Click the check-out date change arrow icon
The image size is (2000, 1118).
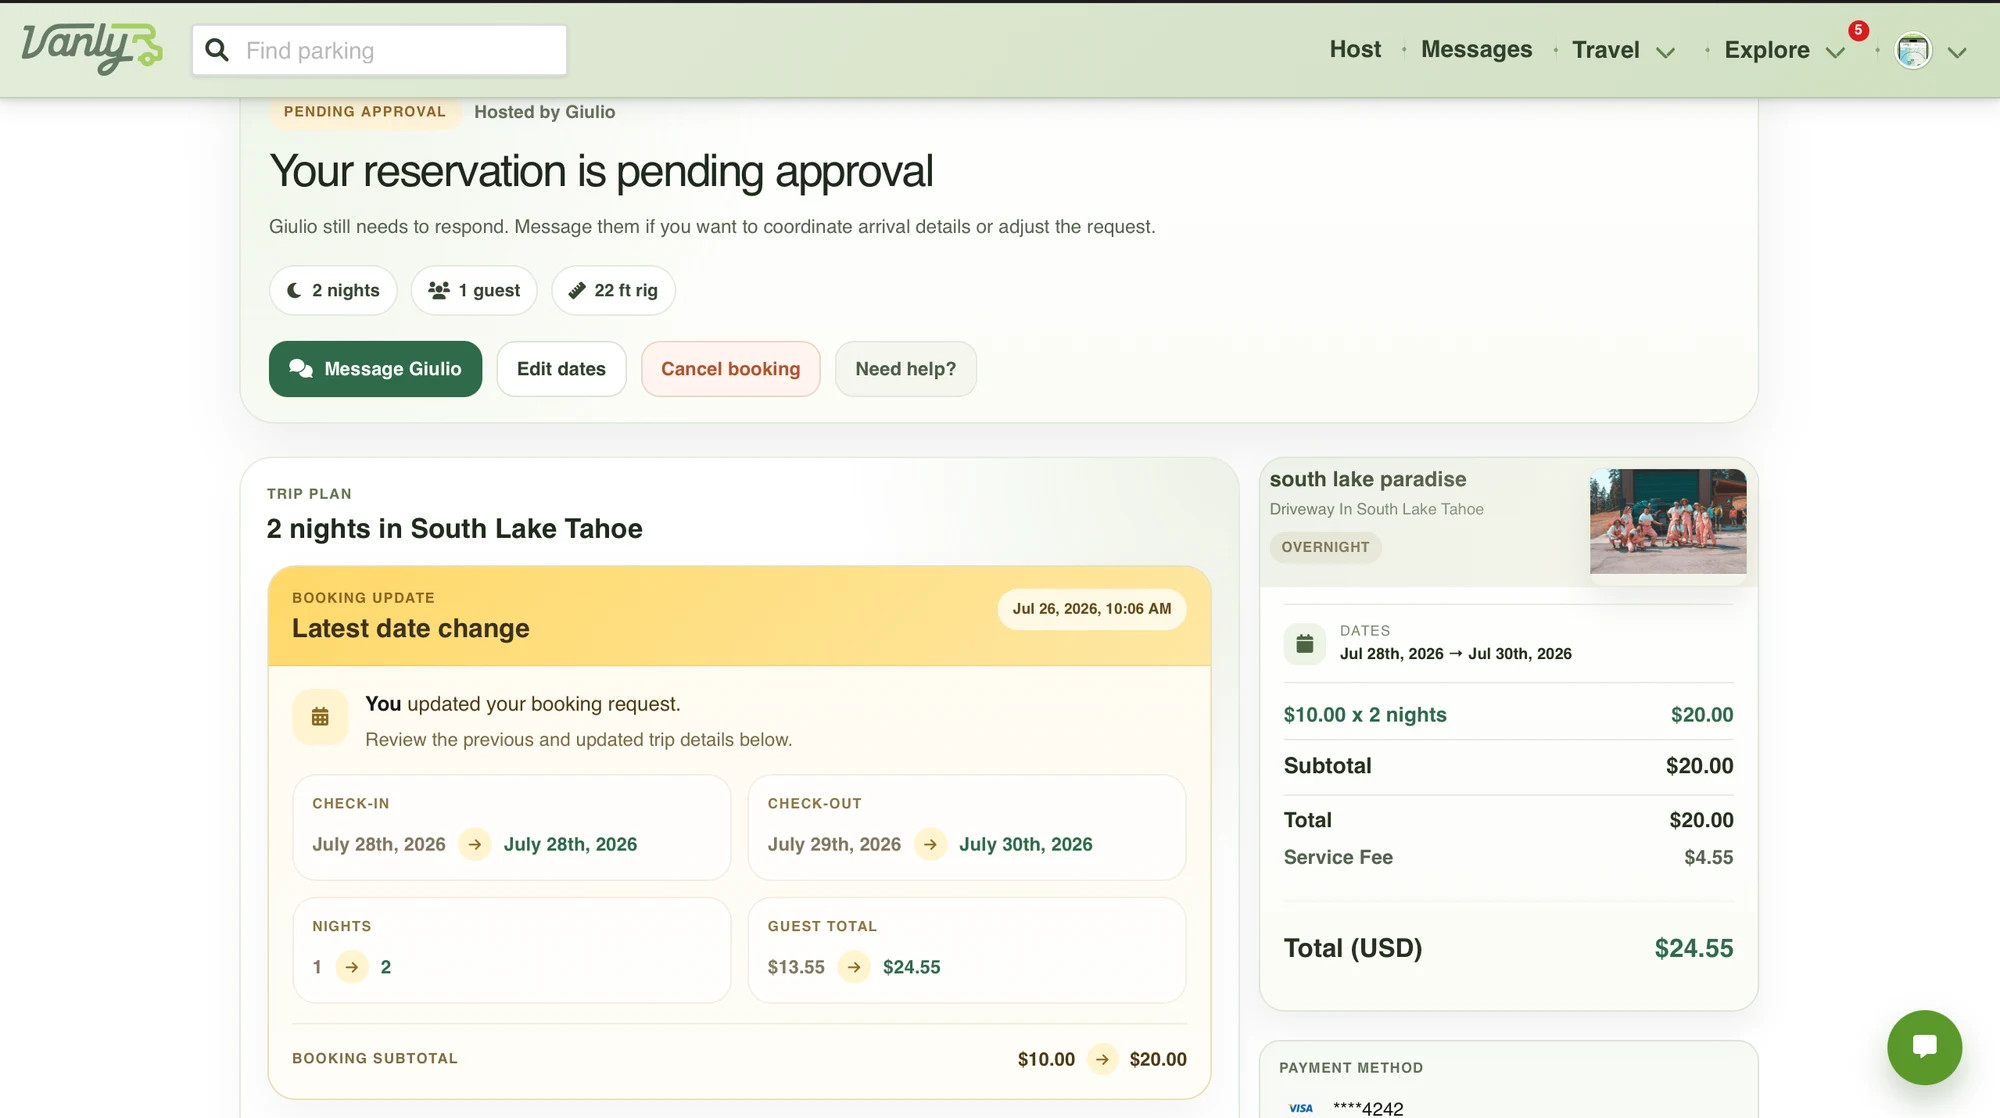point(930,844)
